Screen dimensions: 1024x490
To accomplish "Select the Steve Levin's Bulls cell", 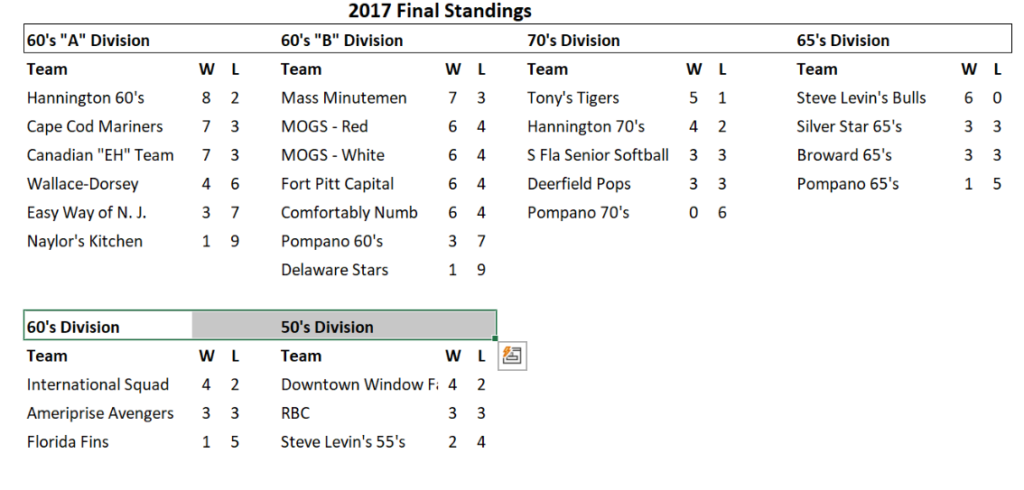I will pos(861,98).
